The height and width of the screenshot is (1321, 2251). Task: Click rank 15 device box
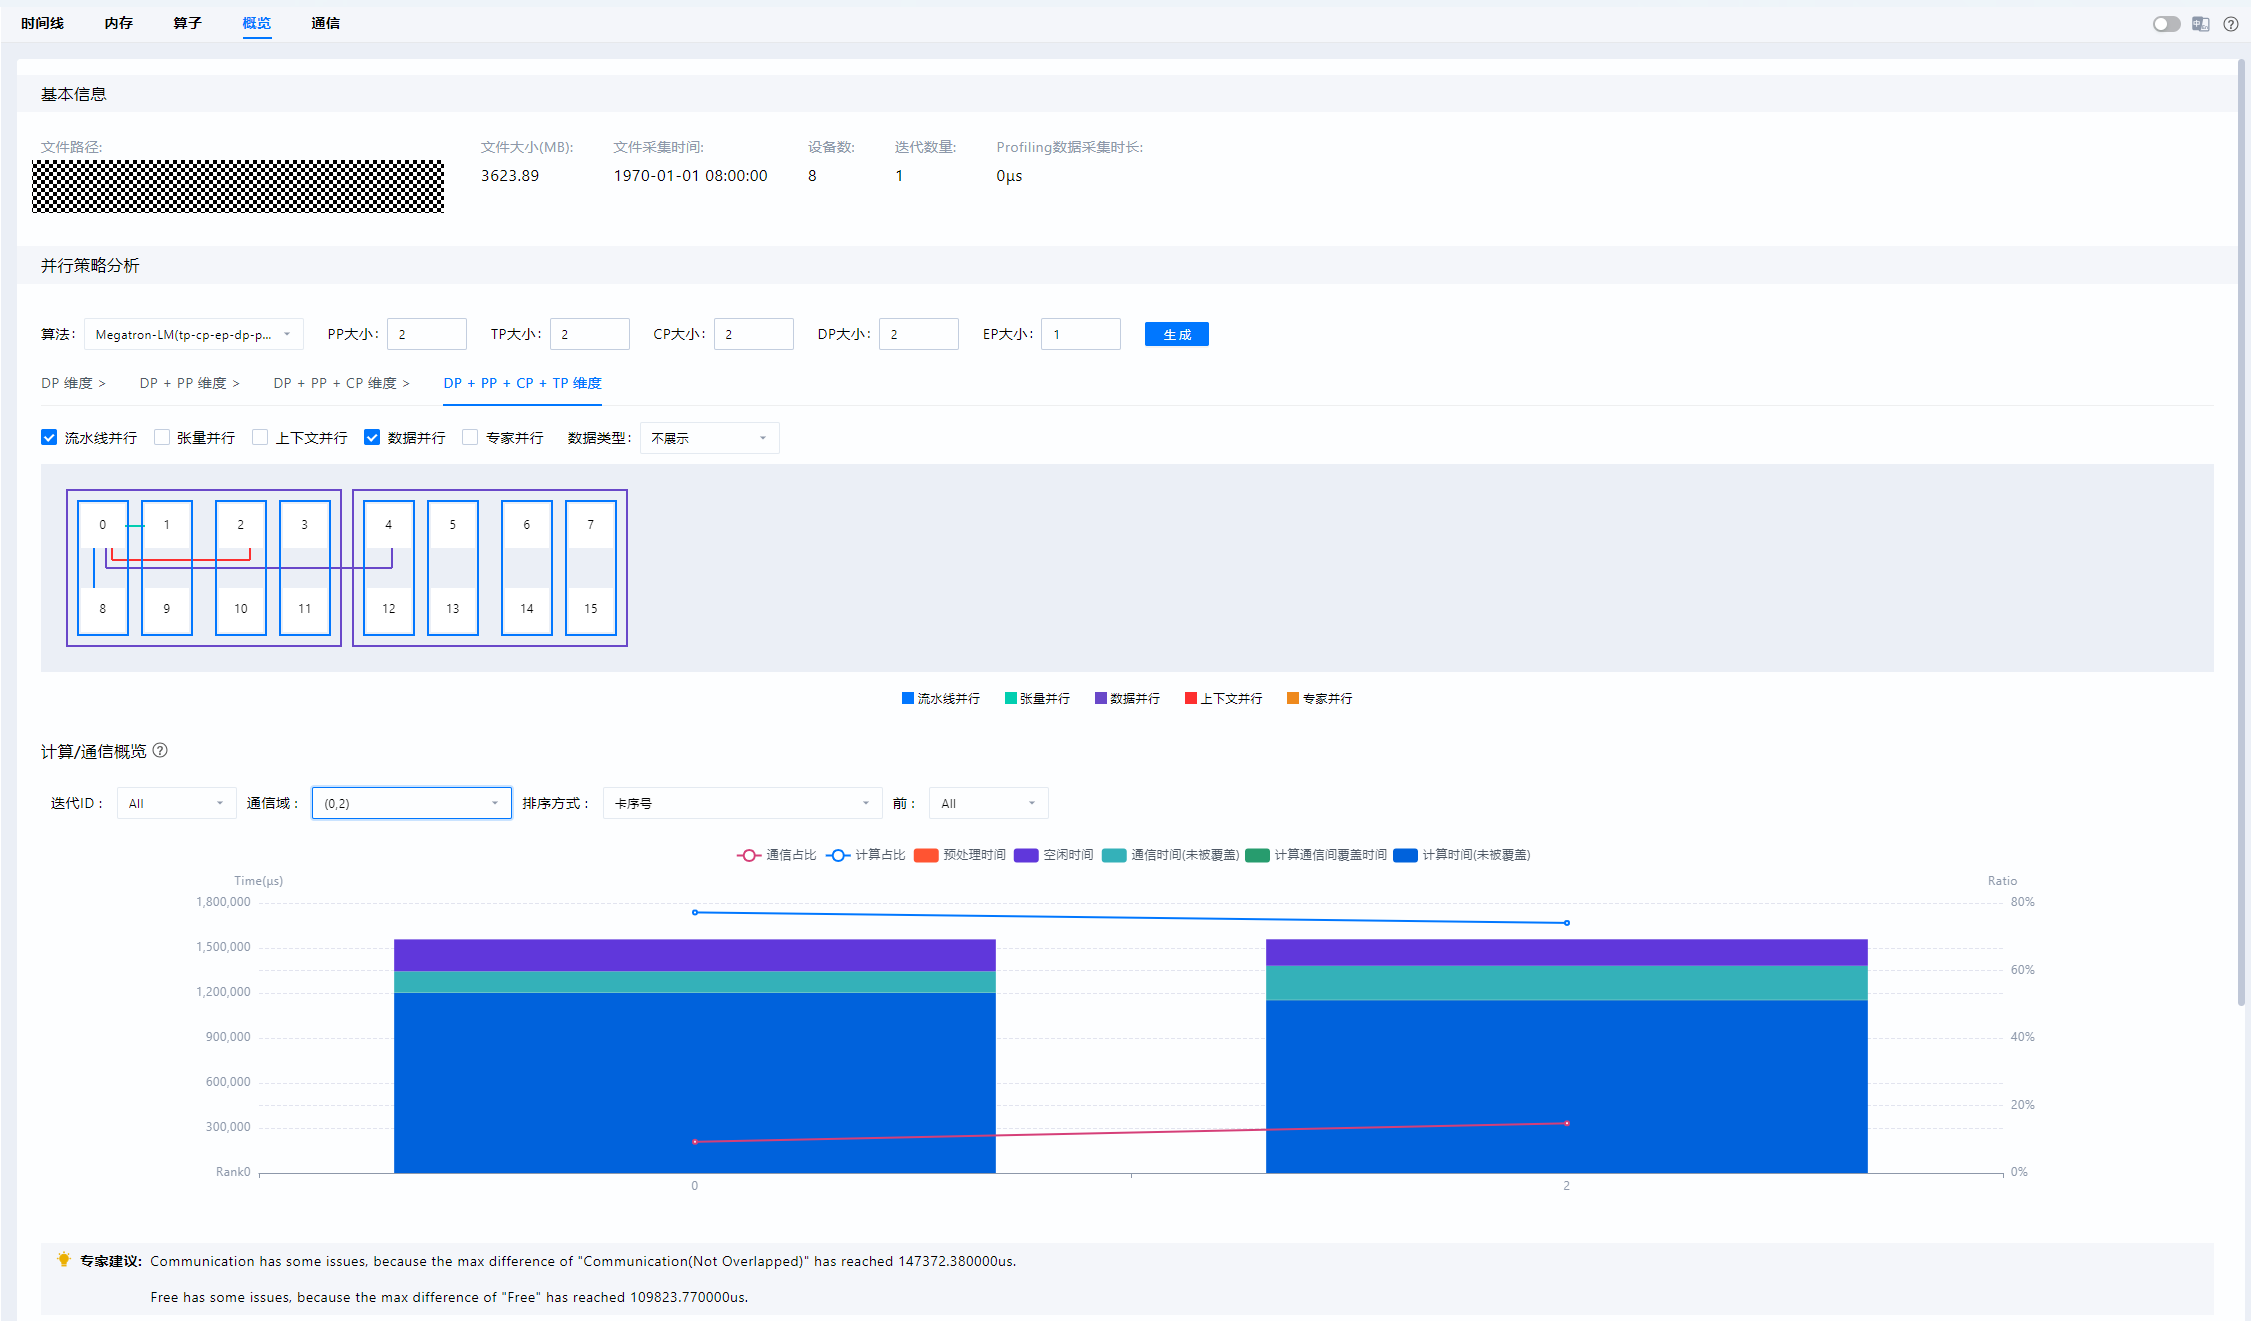tap(590, 608)
